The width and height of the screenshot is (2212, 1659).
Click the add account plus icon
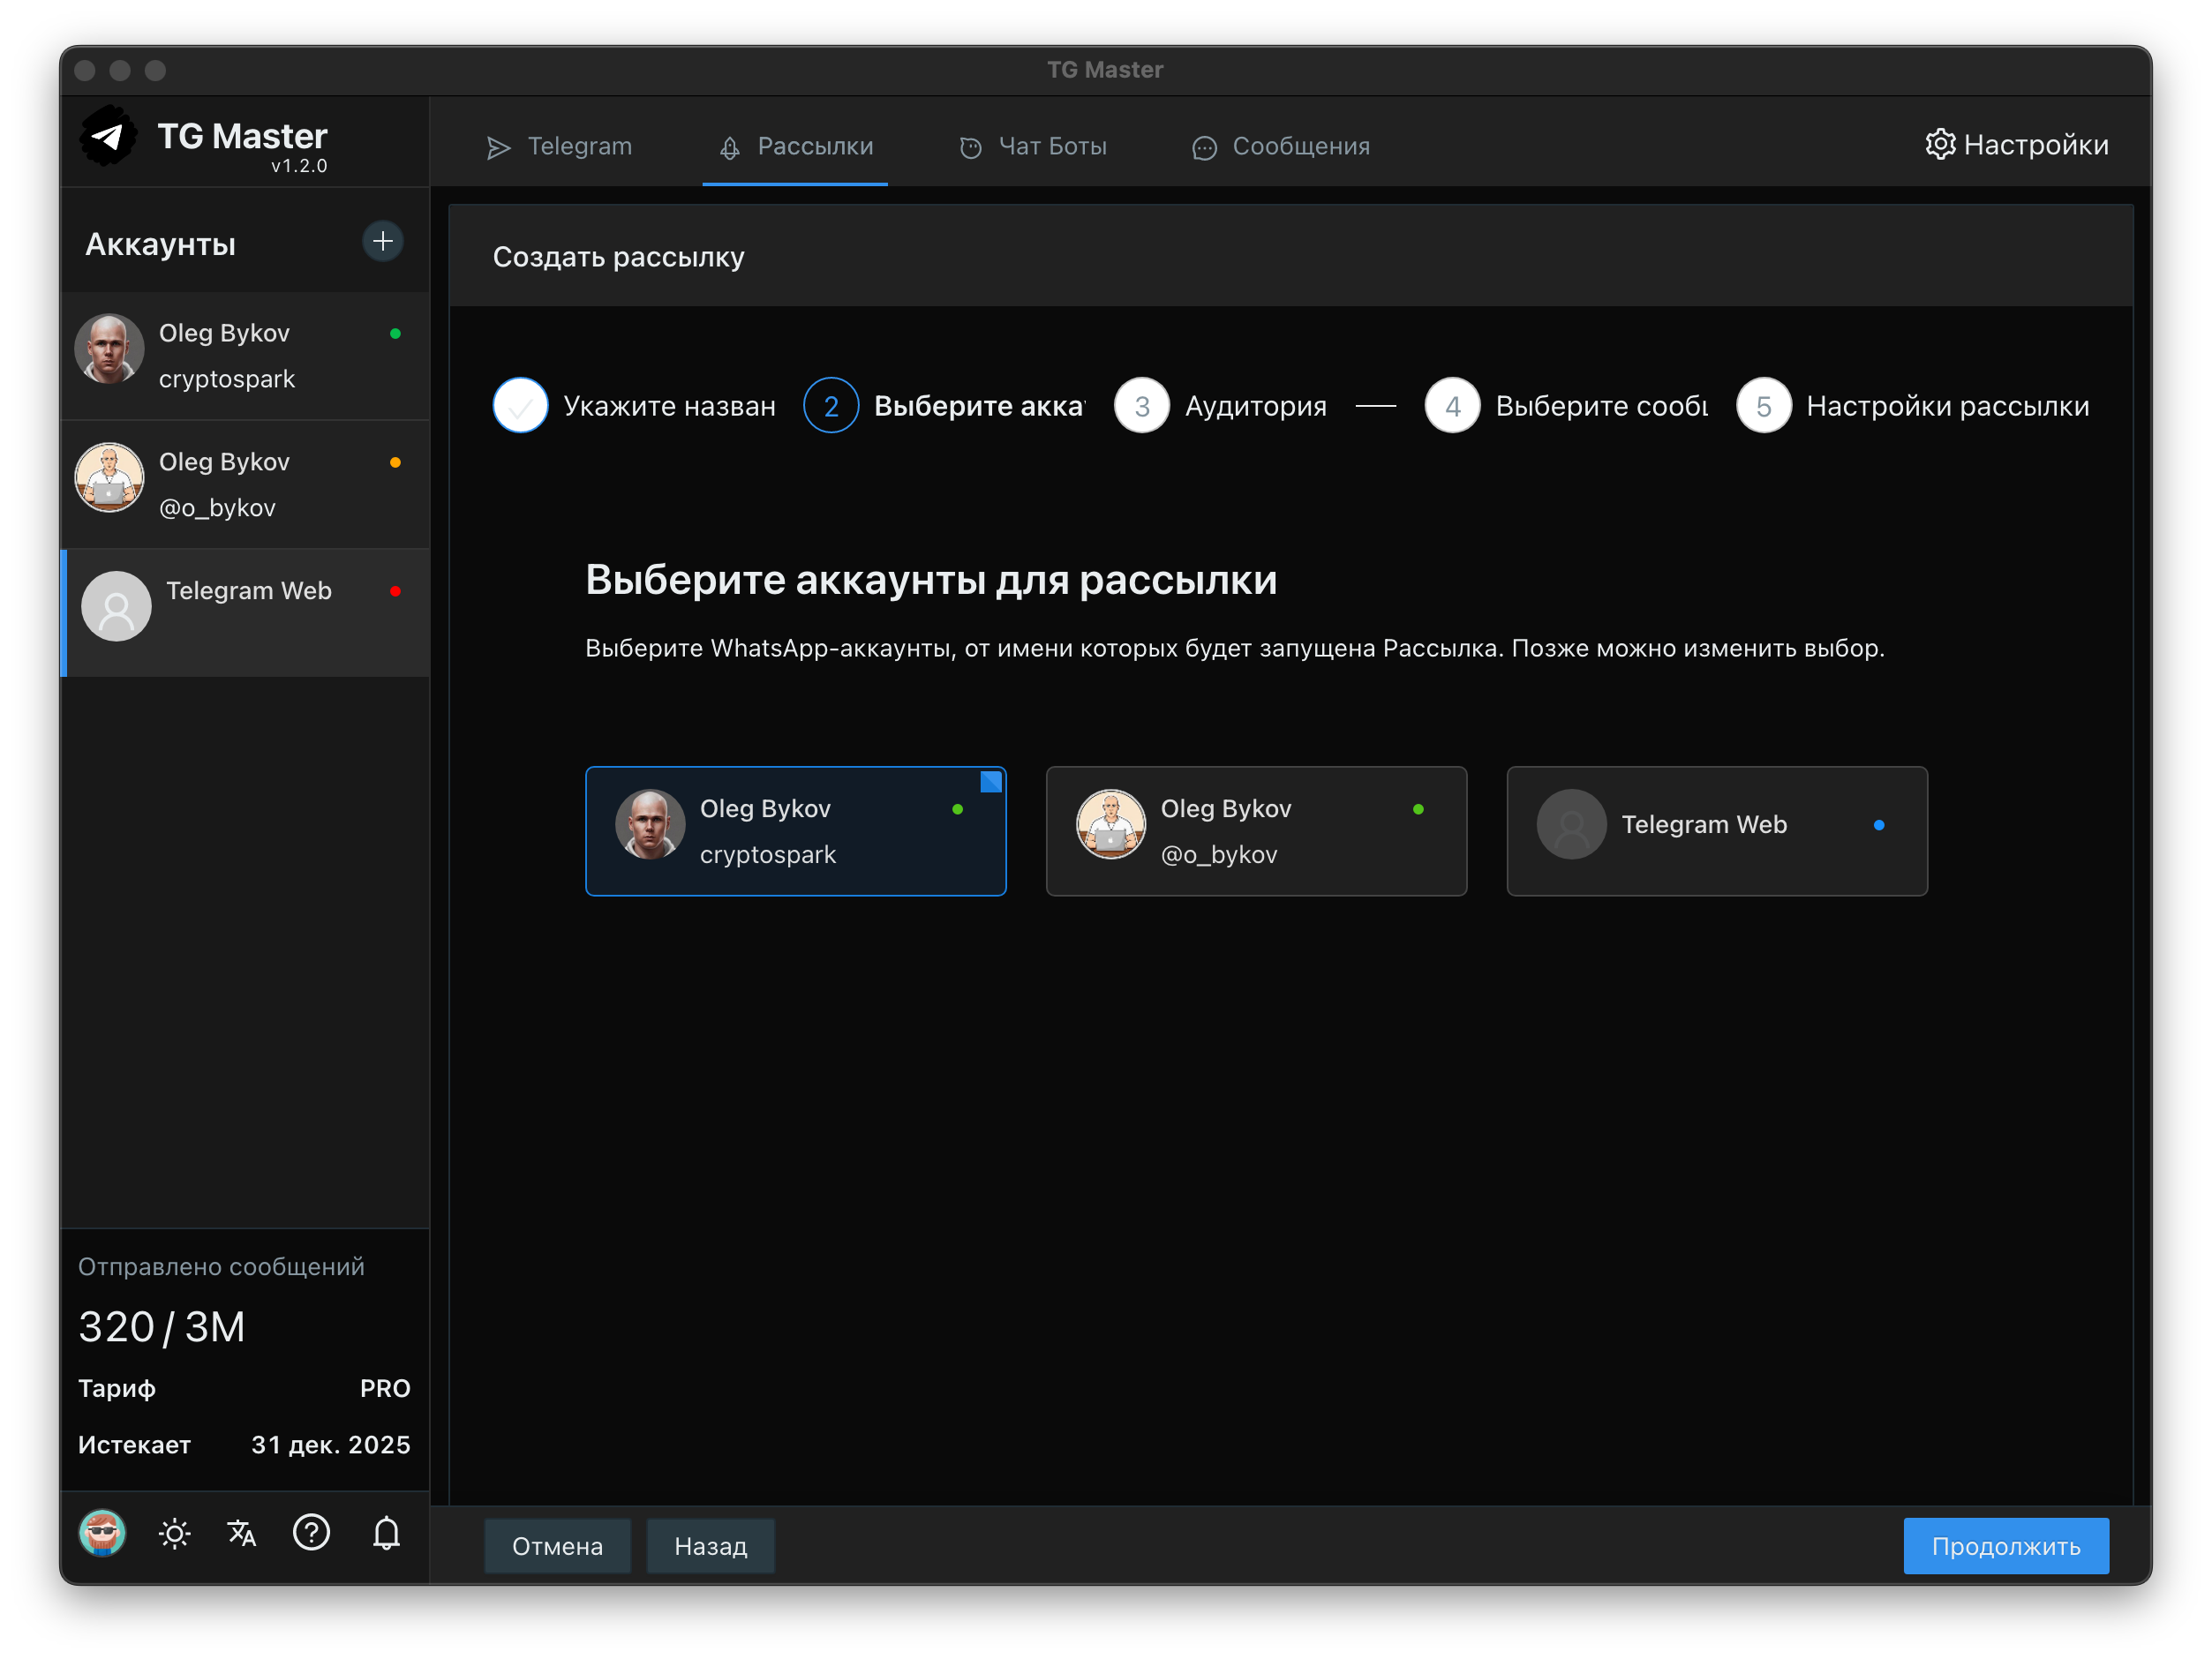(x=382, y=241)
